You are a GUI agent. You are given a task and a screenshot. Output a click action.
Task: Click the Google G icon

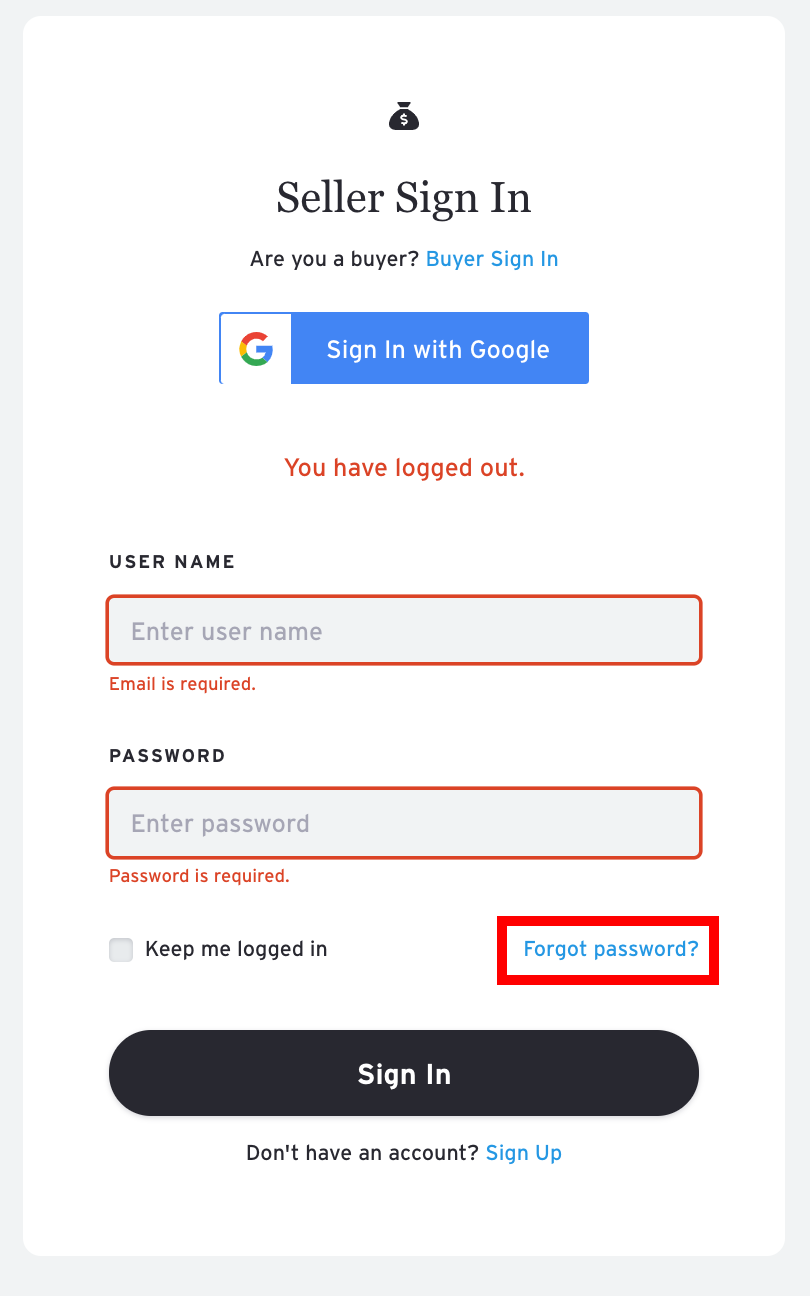(x=255, y=348)
